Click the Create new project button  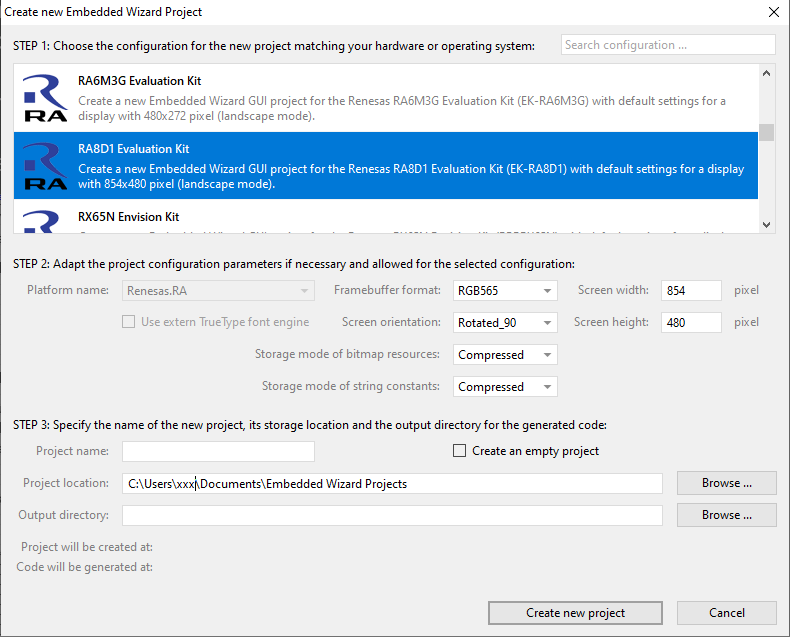coord(575,613)
